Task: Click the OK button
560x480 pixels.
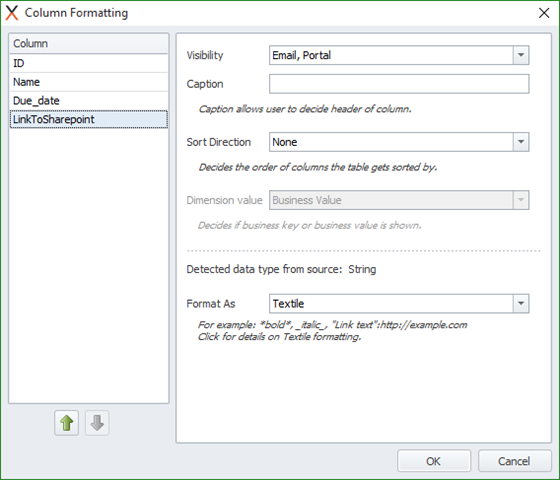Action: click(x=434, y=461)
